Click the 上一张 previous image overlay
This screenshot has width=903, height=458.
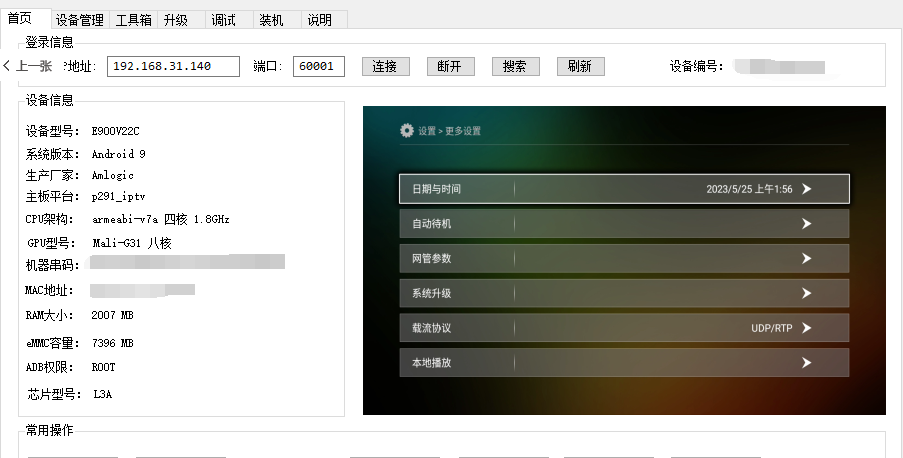(28, 66)
